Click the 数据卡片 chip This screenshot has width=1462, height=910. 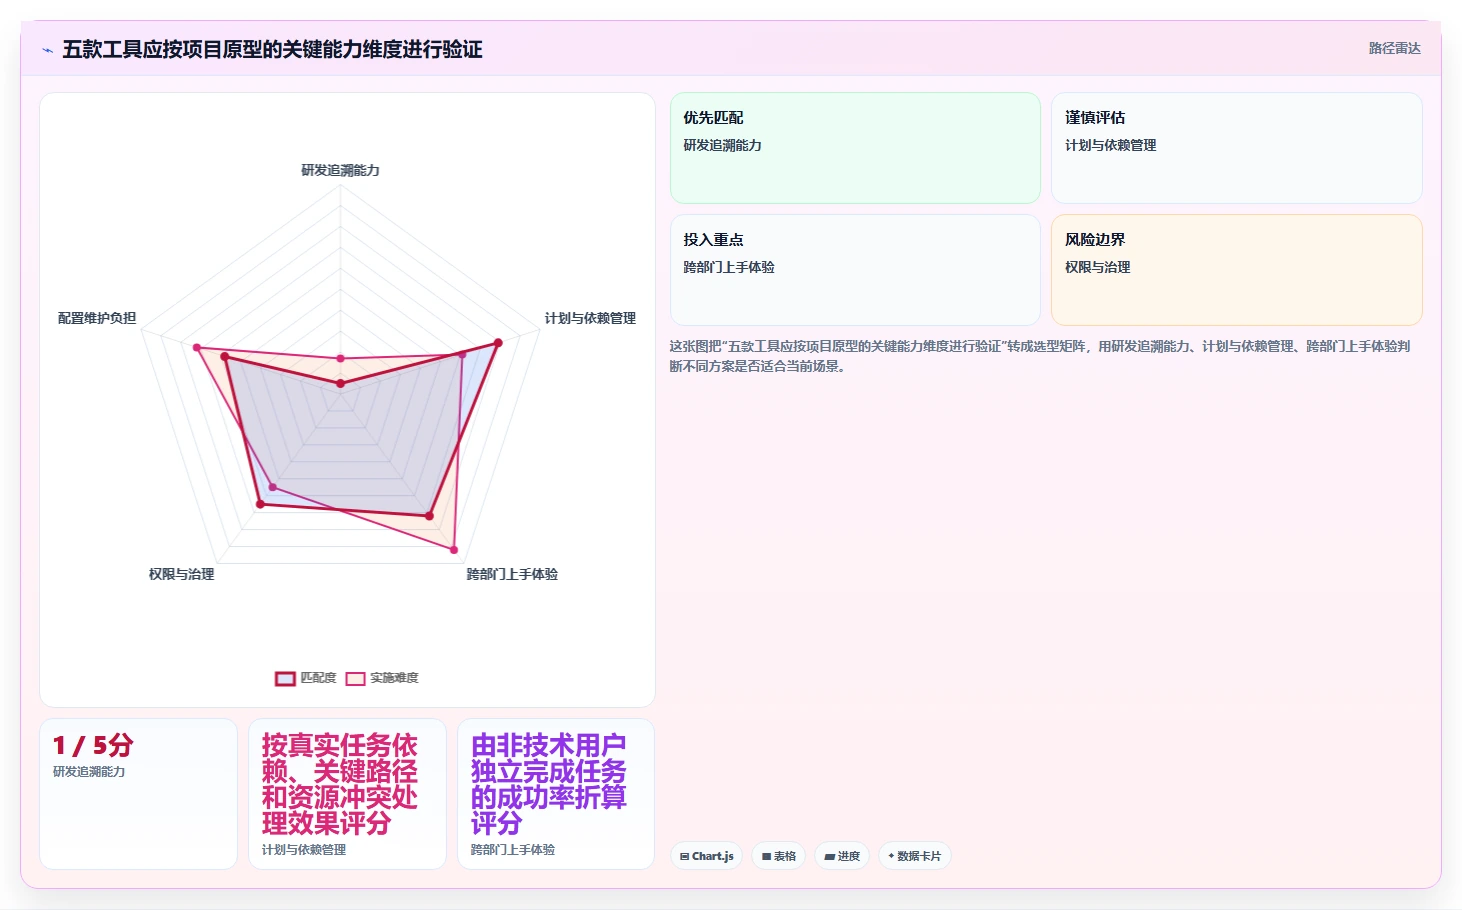914,856
